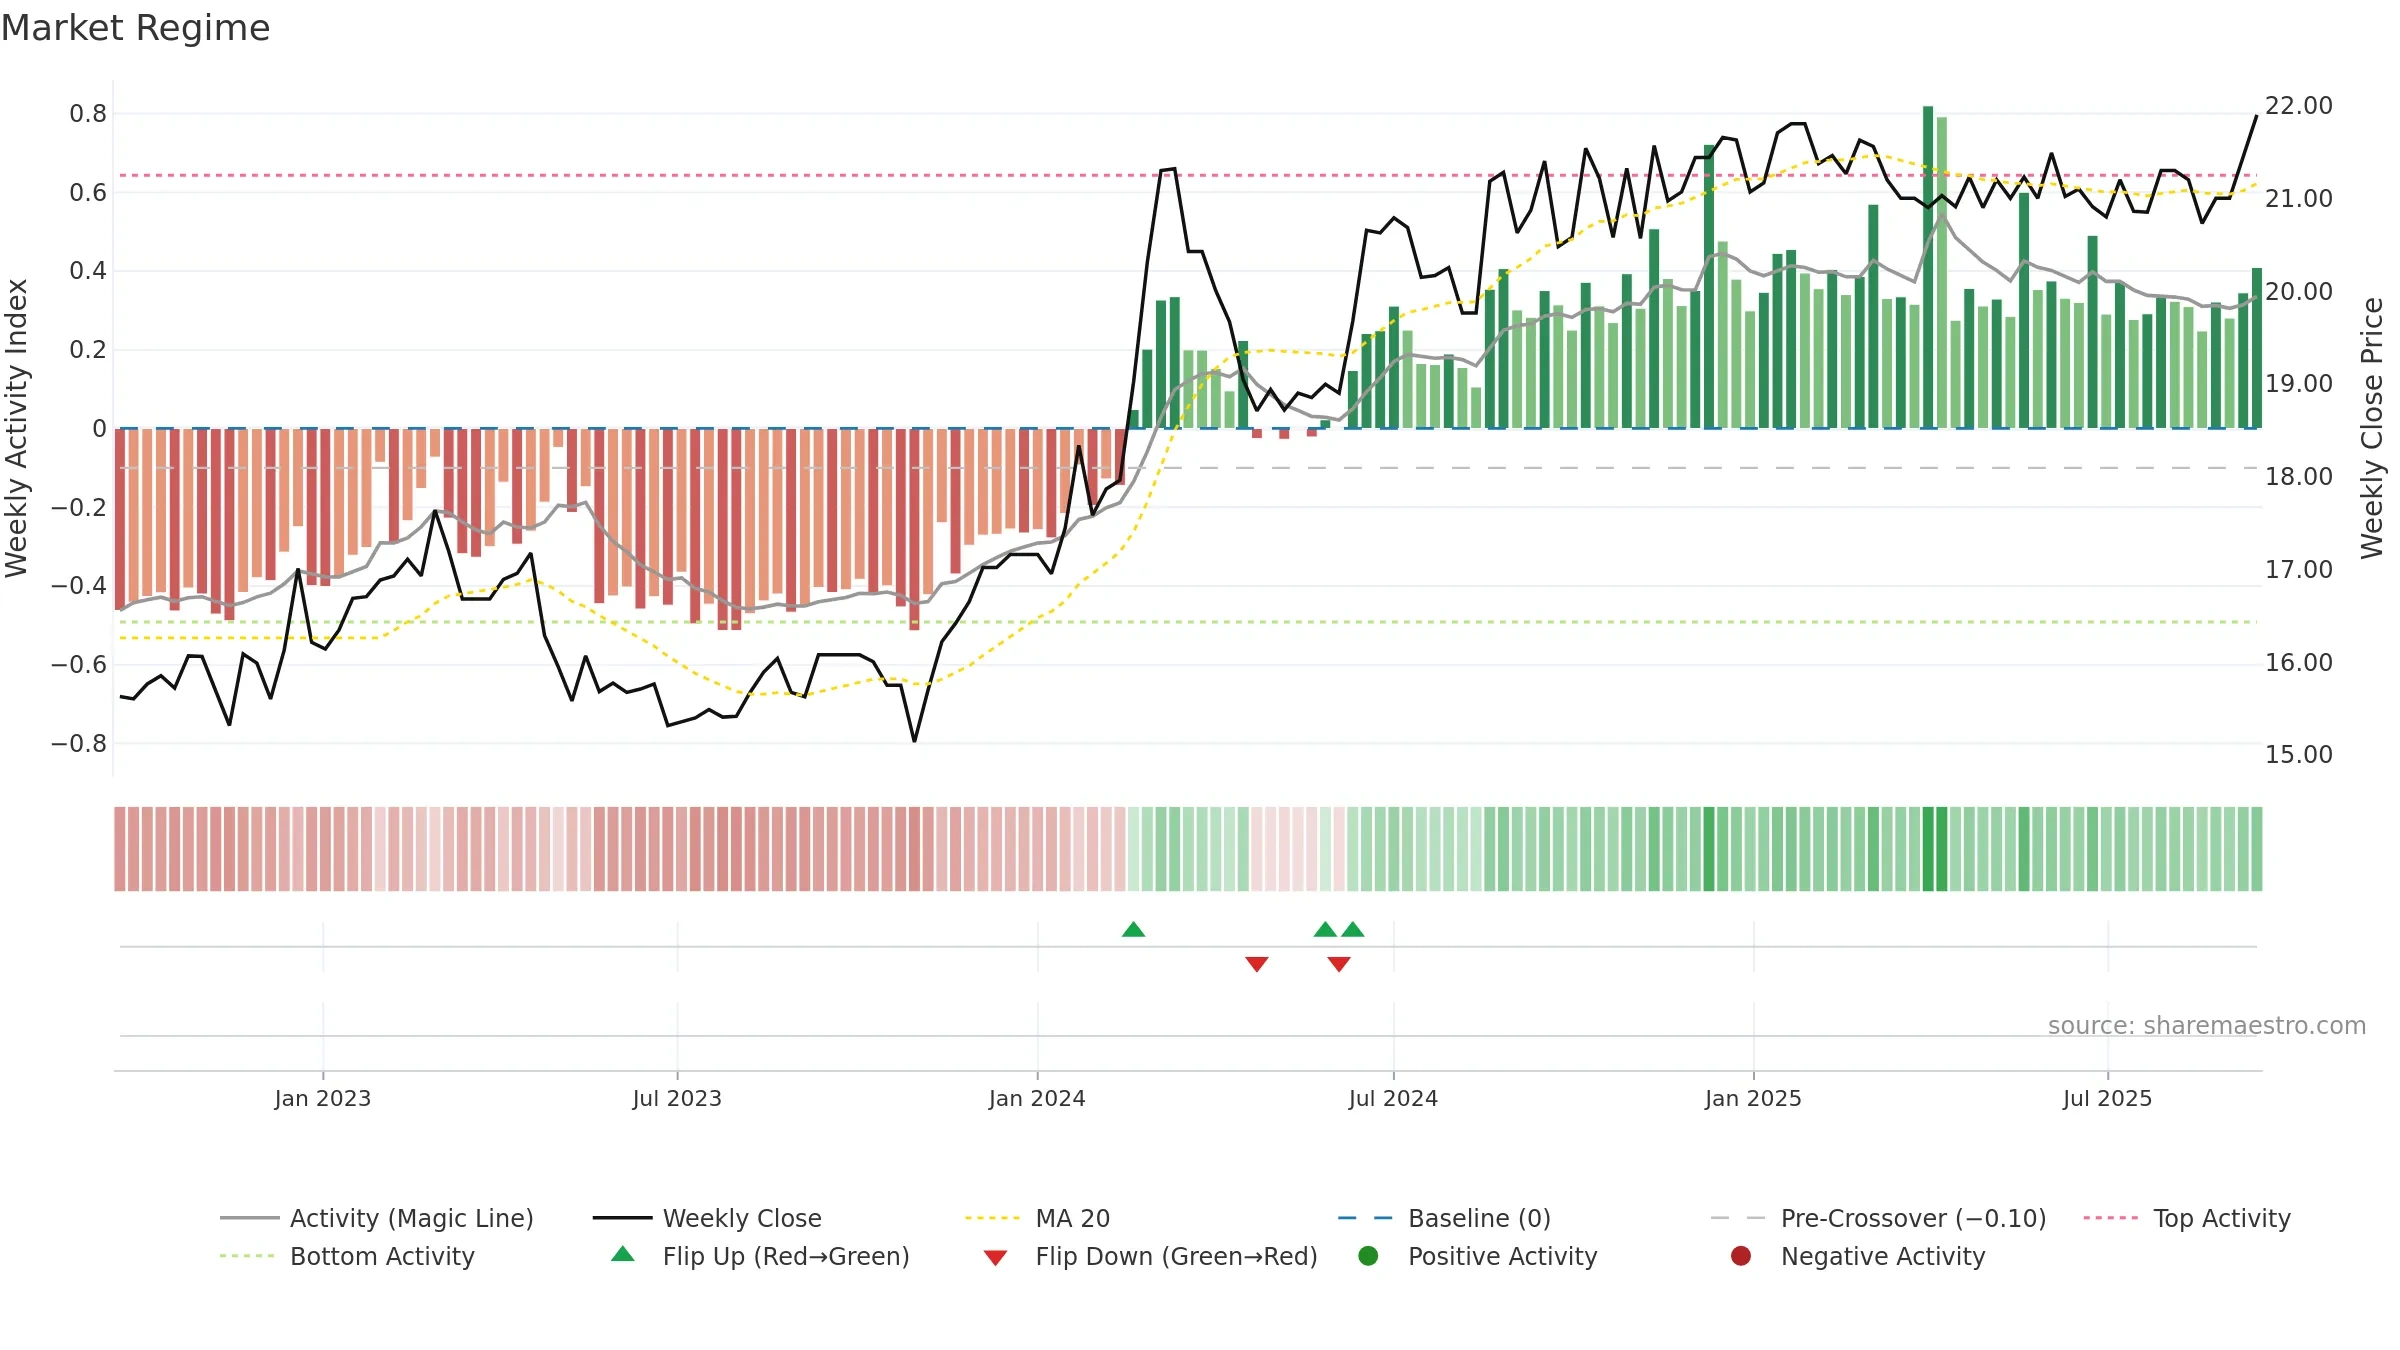The image size is (2400, 1350).
Task: Click the Jan 2025 axis label
Action: [x=1753, y=1098]
